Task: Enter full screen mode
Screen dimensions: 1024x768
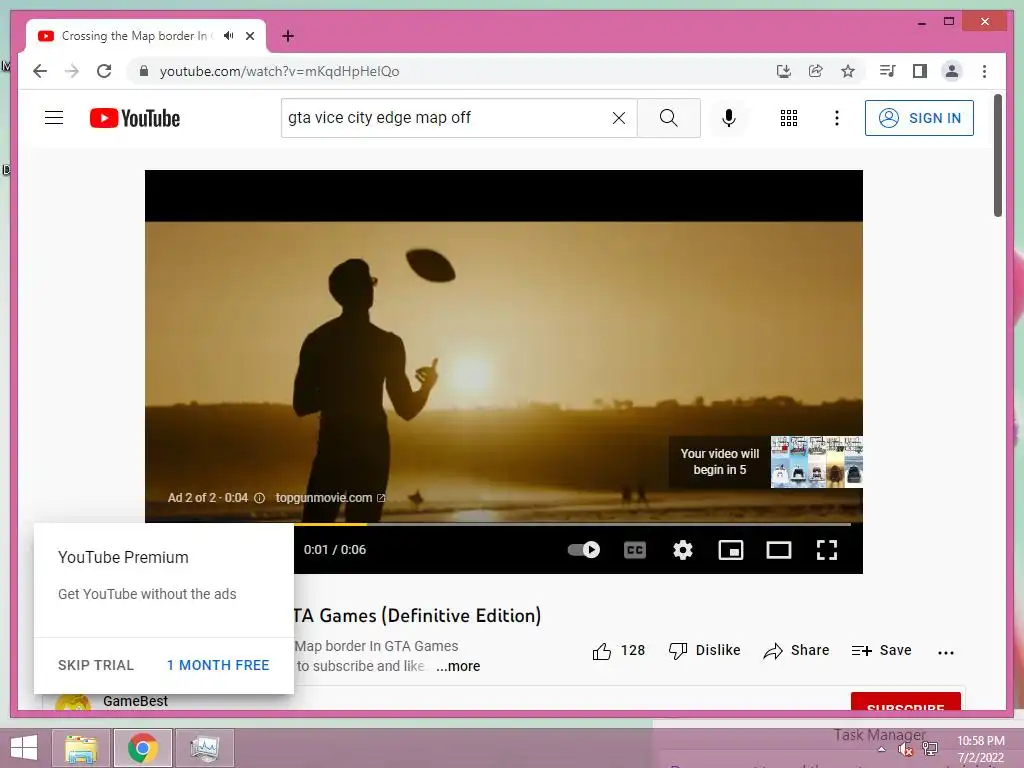Action: (827, 550)
